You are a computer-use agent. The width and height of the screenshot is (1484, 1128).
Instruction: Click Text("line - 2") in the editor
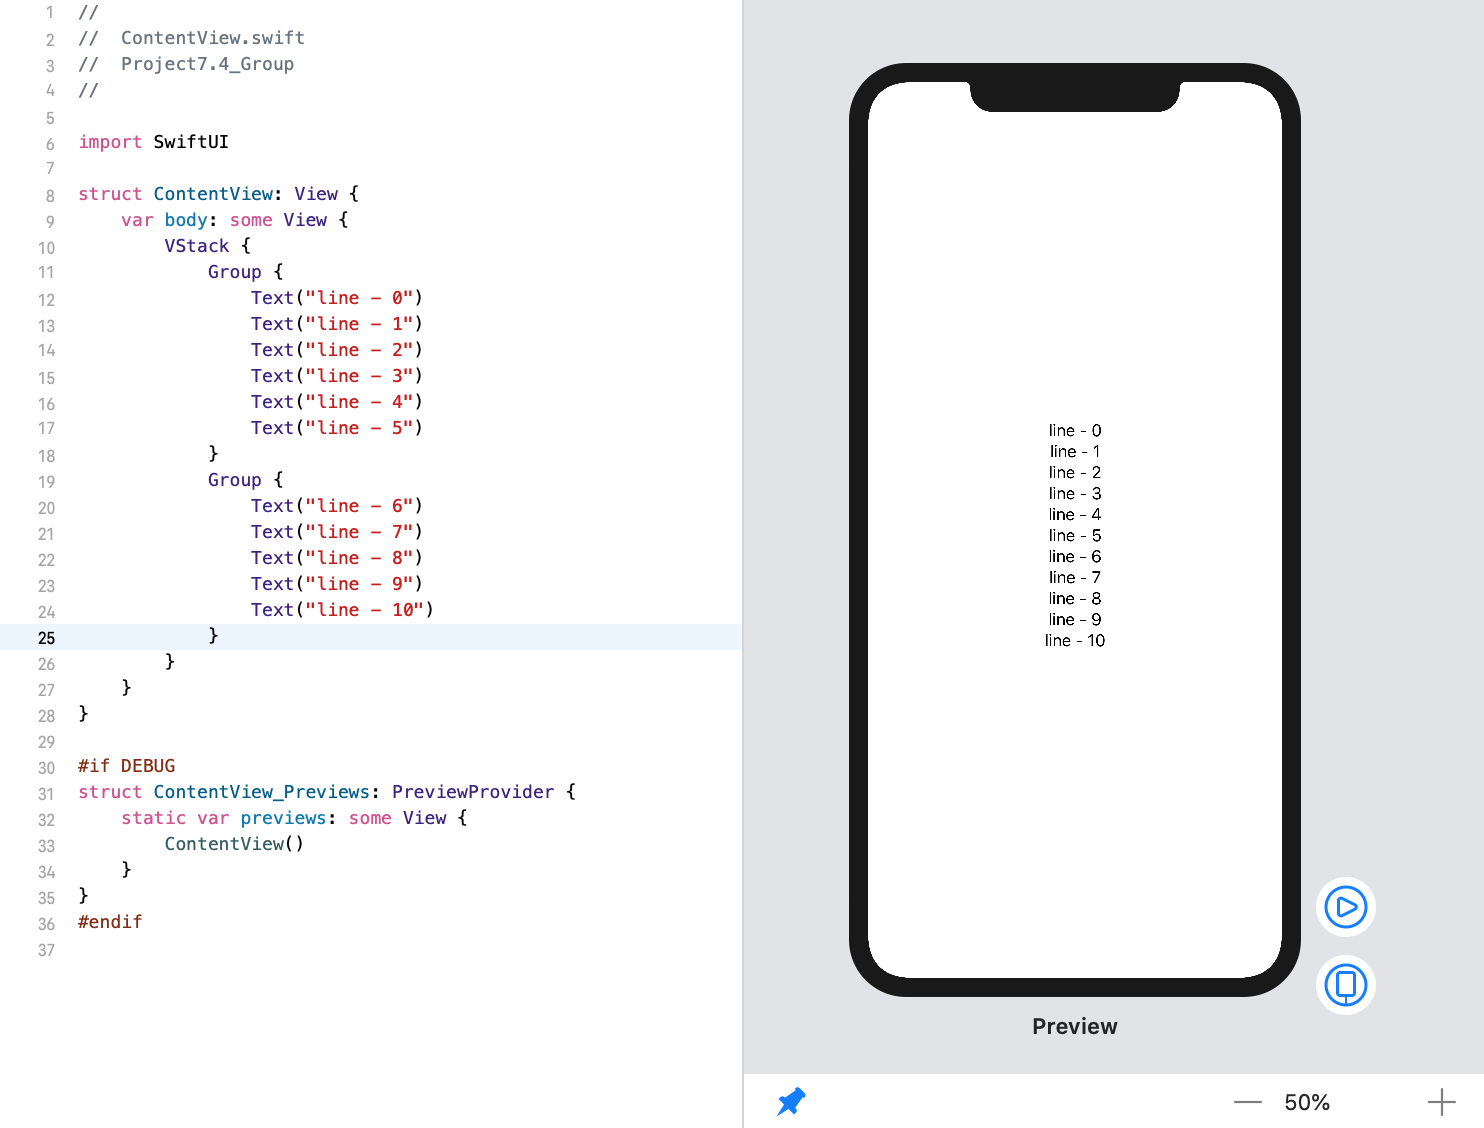point(337,350)
